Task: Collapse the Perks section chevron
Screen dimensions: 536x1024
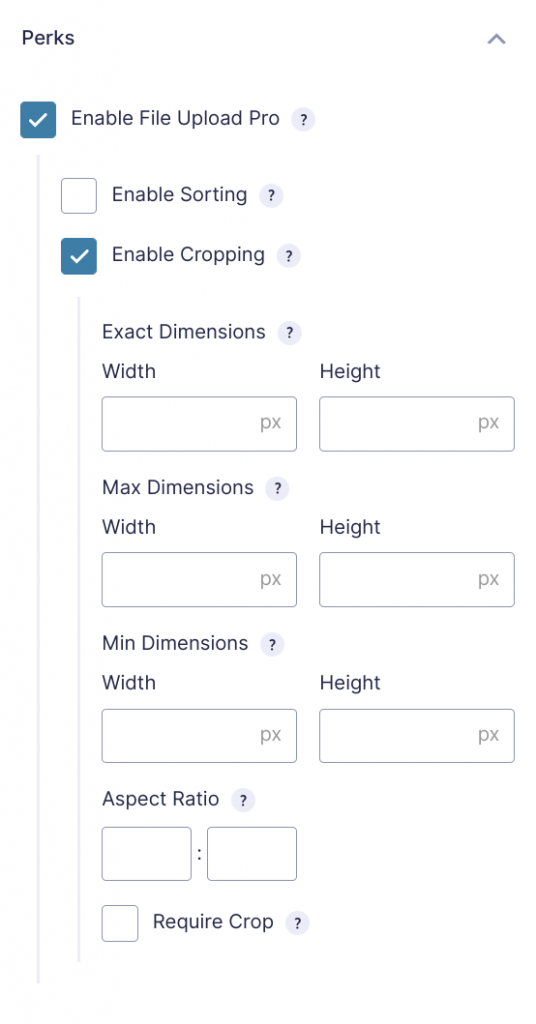Action: [x=496, y=39]
